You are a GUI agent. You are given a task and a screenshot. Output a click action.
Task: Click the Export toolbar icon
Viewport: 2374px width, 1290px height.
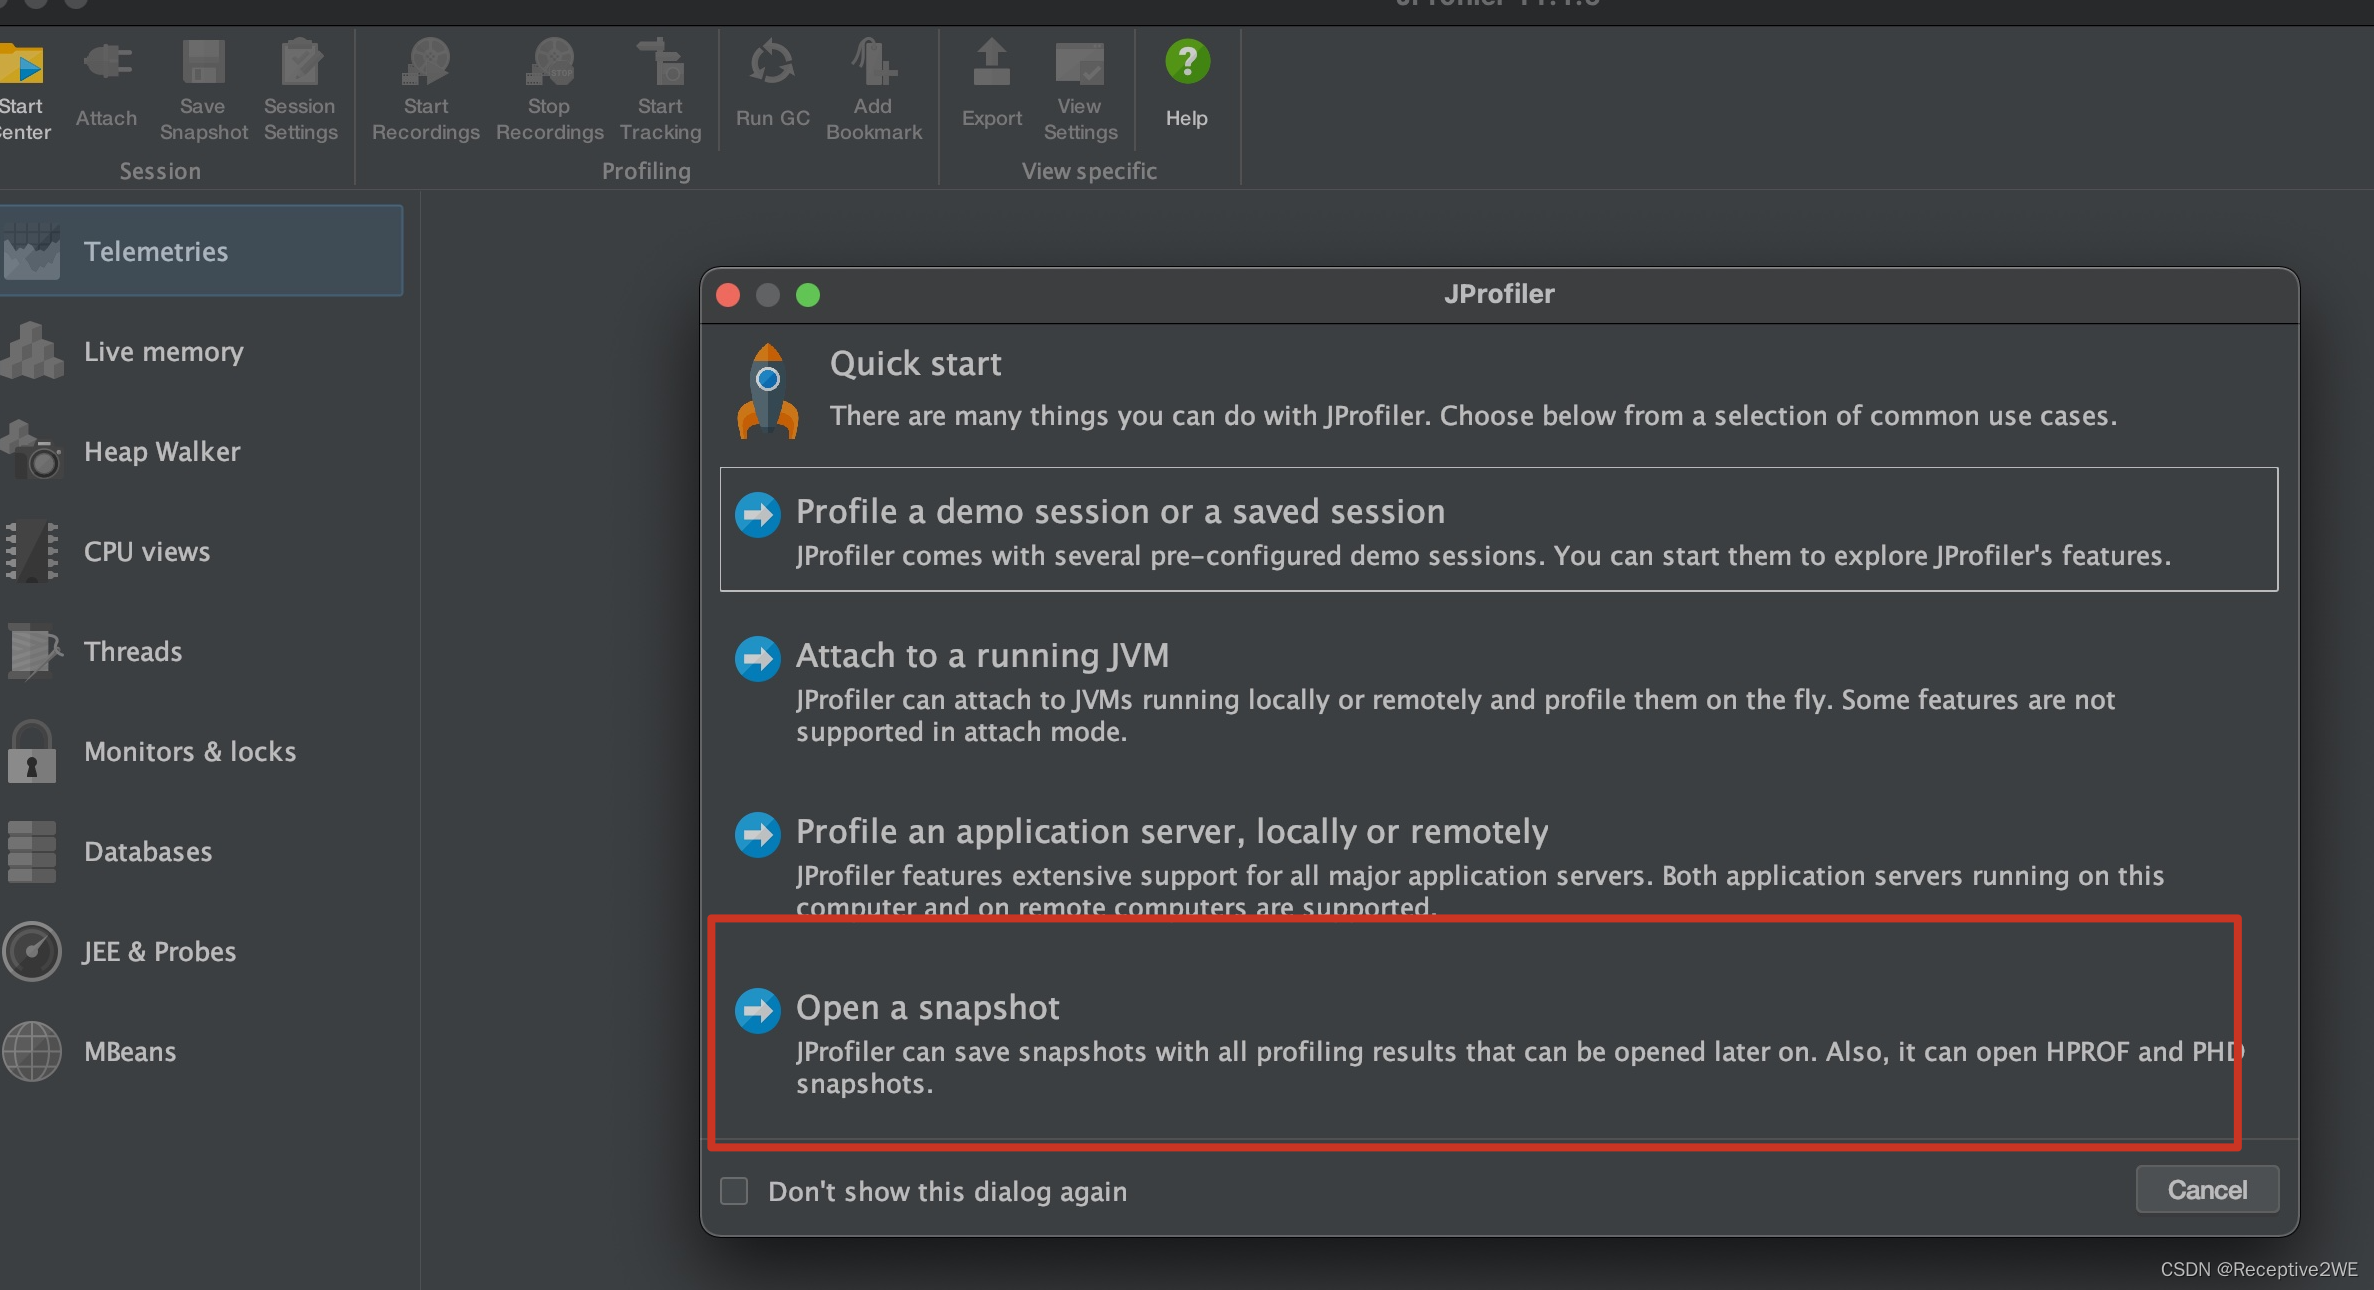click(x=992, y=63)
